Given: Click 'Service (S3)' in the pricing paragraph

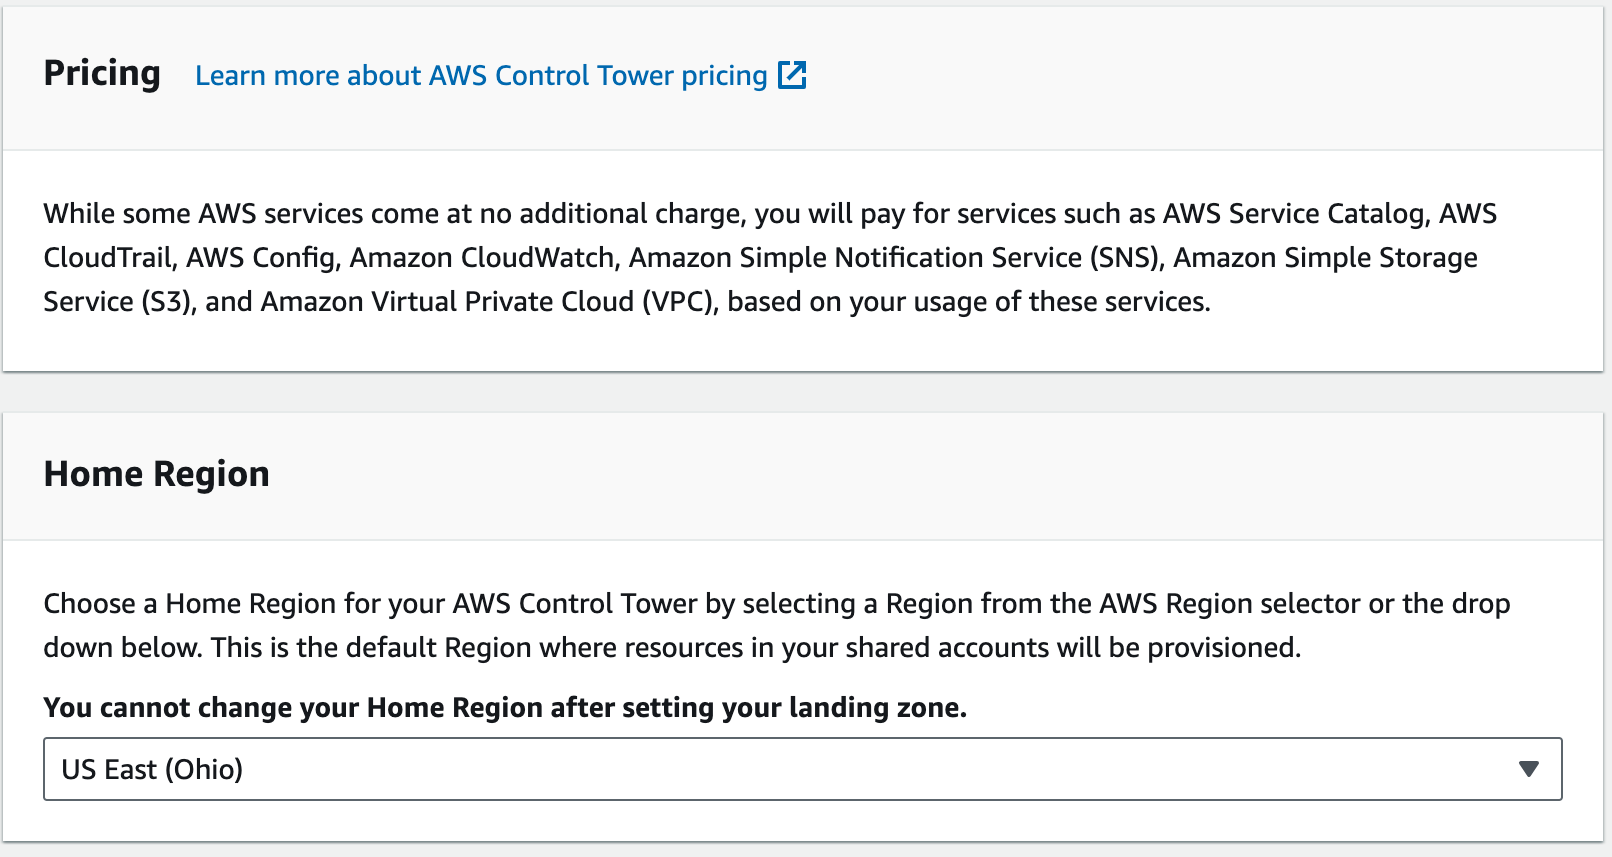Looking at the screenshot, I should pyautogui.click(x=118, y=302).
